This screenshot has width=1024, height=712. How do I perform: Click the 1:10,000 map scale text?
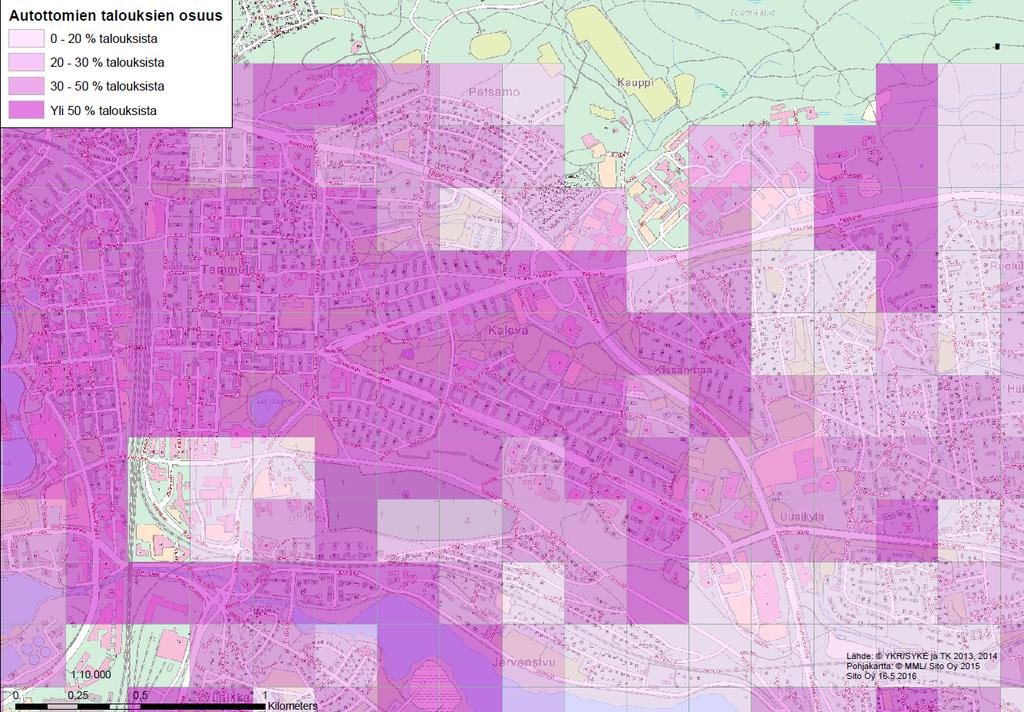pos(90,674)
